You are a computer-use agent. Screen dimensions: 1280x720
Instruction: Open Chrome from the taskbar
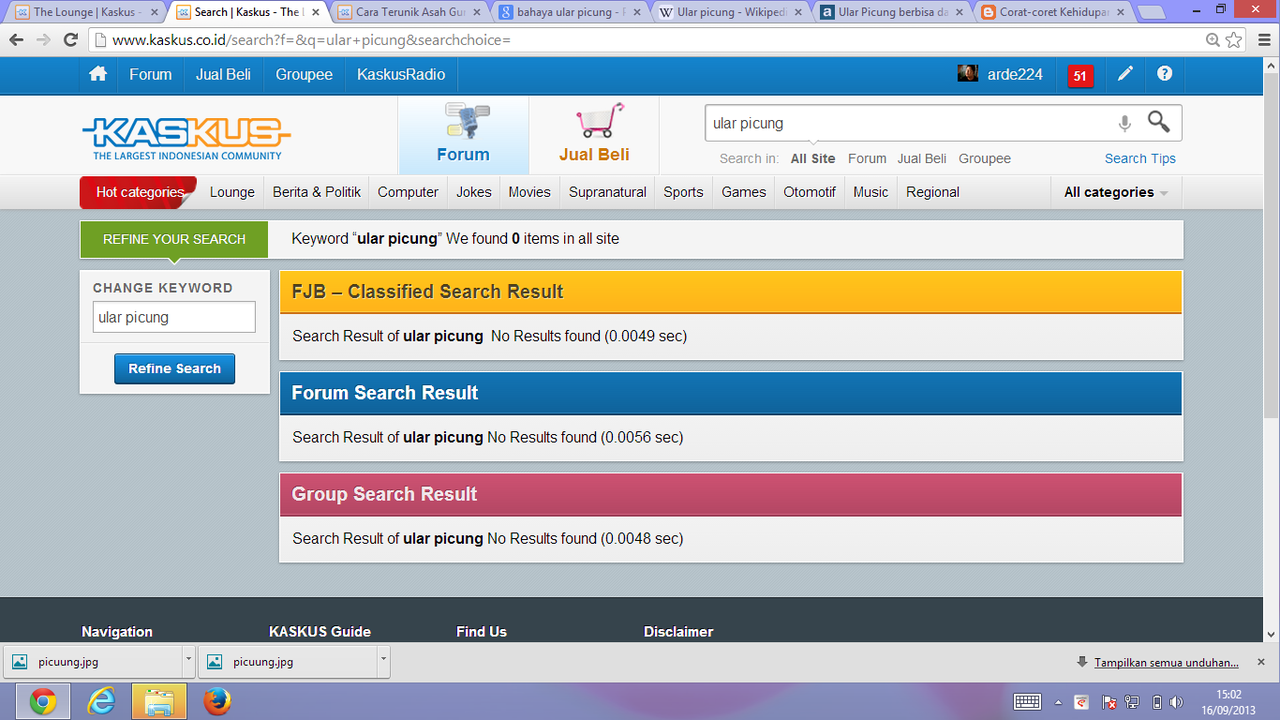(x=42, y=702)
